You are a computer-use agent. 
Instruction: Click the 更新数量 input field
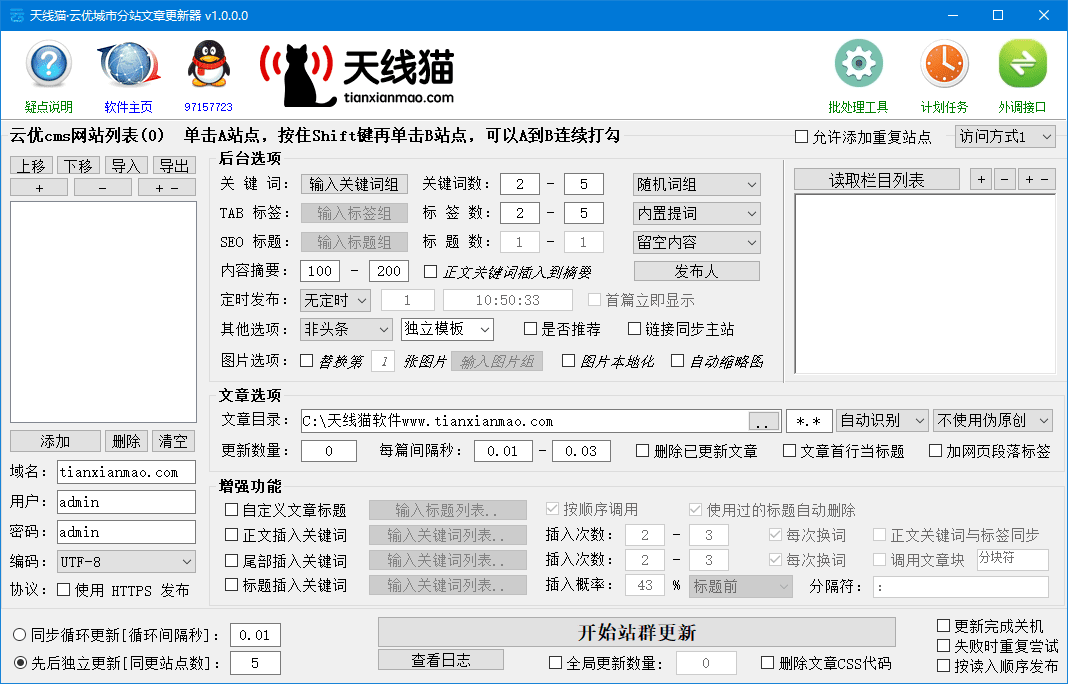click(x=329, y=451)
